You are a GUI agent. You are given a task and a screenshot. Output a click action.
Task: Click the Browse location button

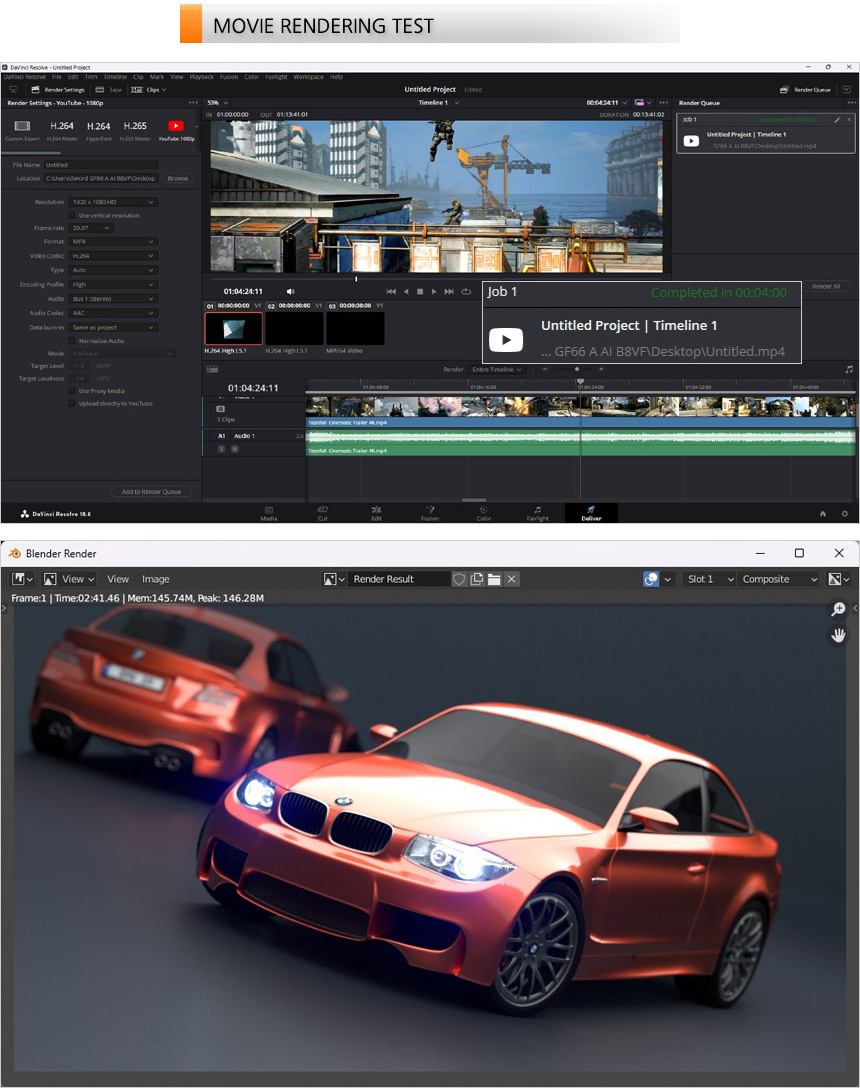[x=178, y=179]
